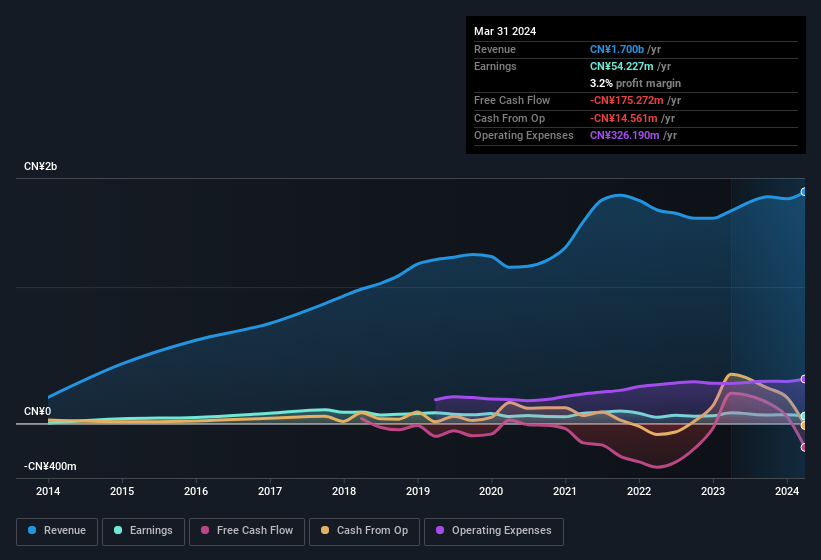821x560 pixels.
Task: Click the CN¥2b y-axis label
Action: pyautogui.click(x=40, y=166)
